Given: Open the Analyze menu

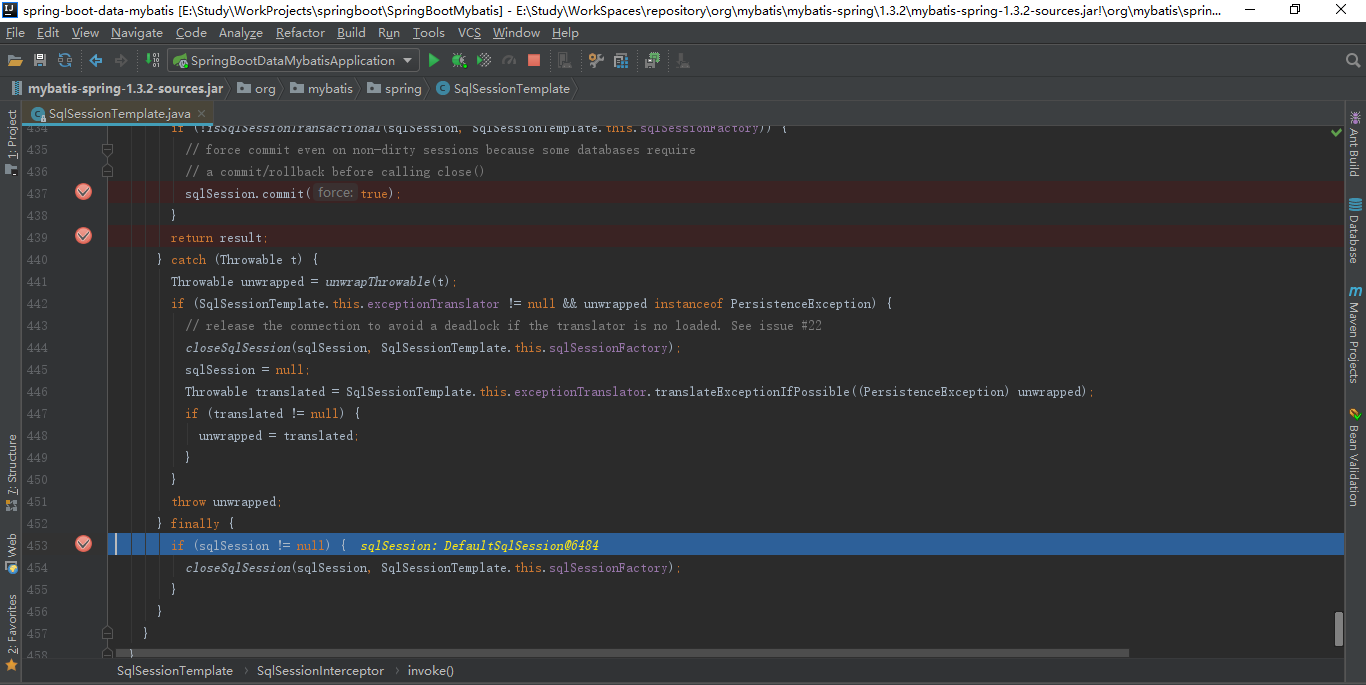Looking at the screenshot, I should pyautogui.click(x=241, y=33).
